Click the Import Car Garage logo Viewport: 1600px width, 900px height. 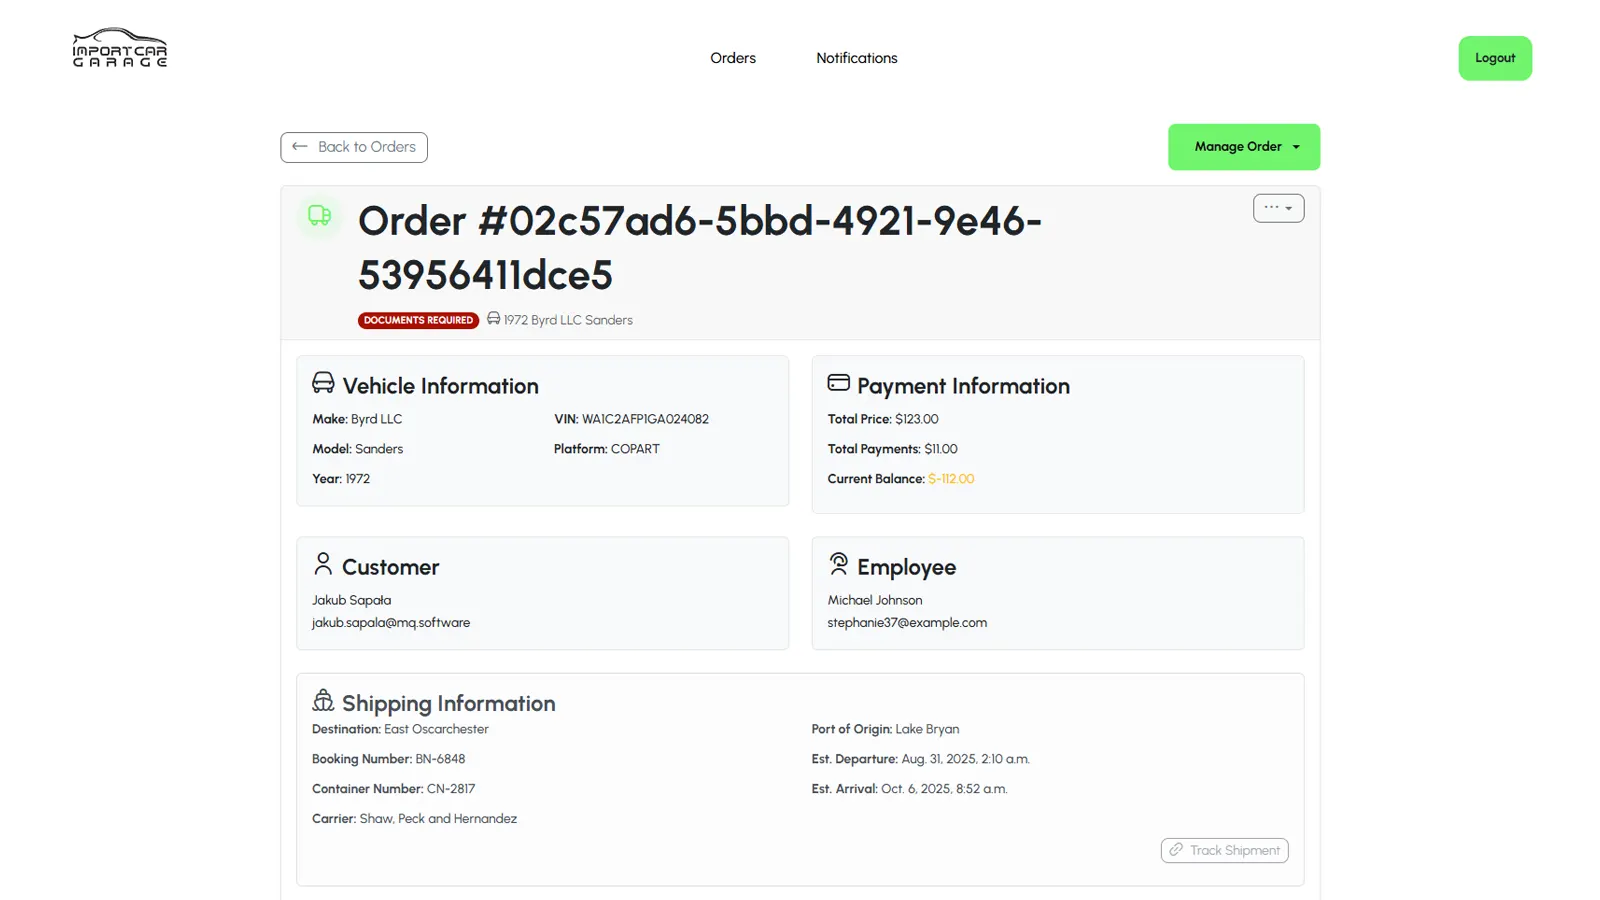click(120, 48)
